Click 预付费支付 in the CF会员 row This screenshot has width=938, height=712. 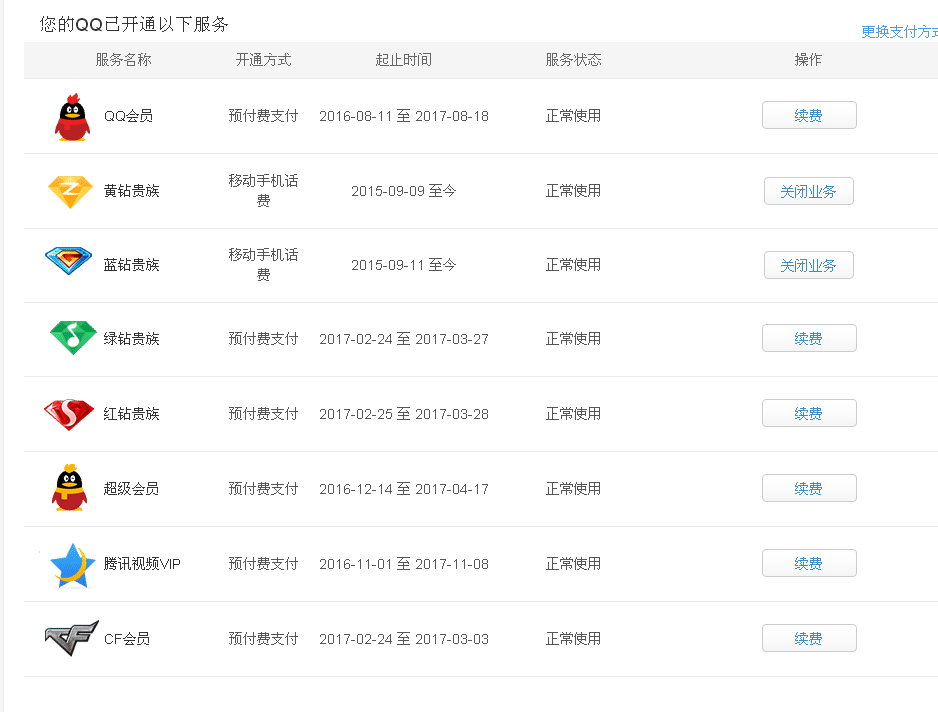point(263,639)
